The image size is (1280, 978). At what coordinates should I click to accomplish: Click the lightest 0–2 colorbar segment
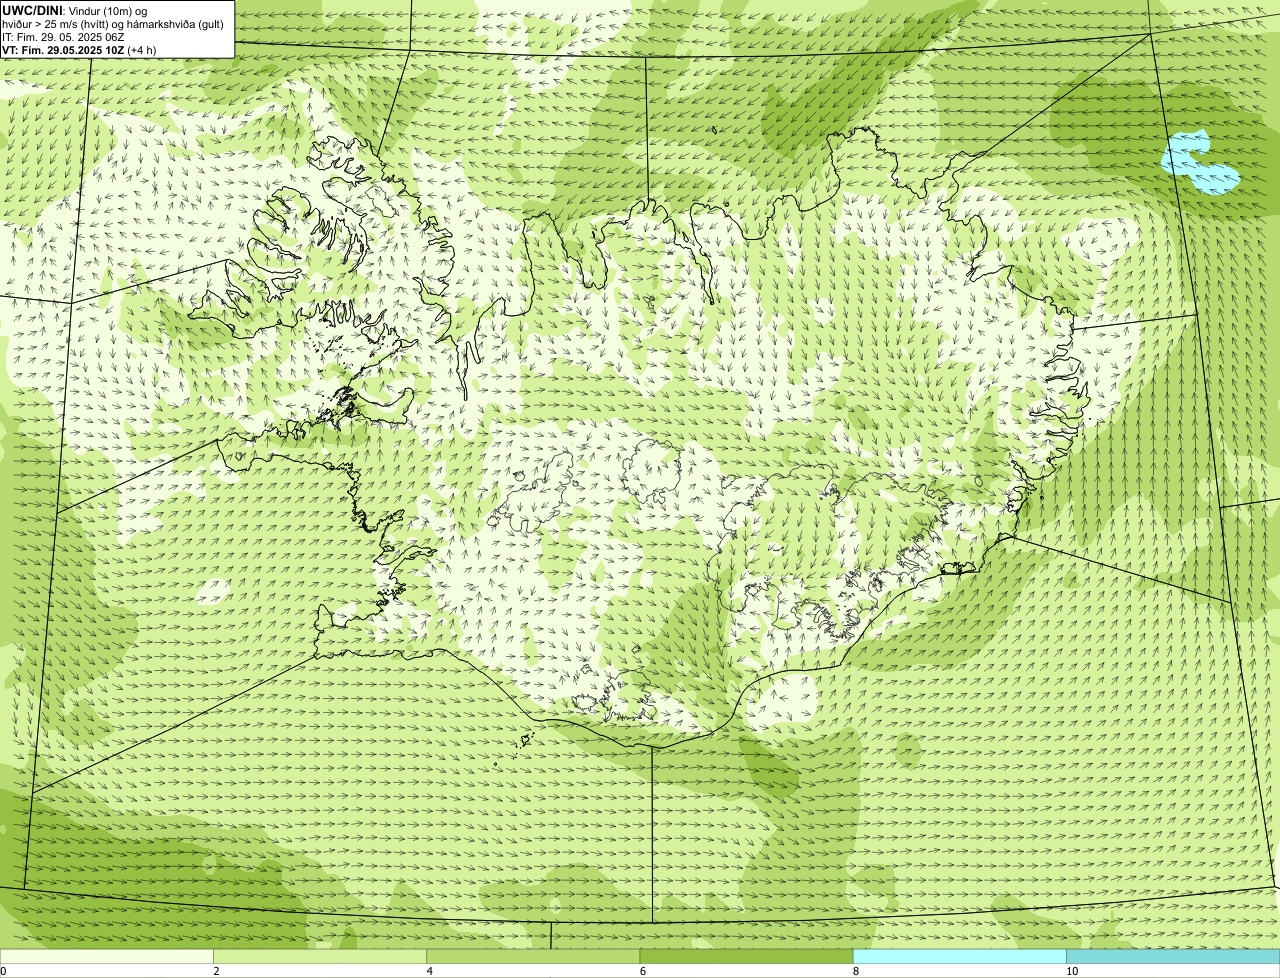(x=106, y=956)
